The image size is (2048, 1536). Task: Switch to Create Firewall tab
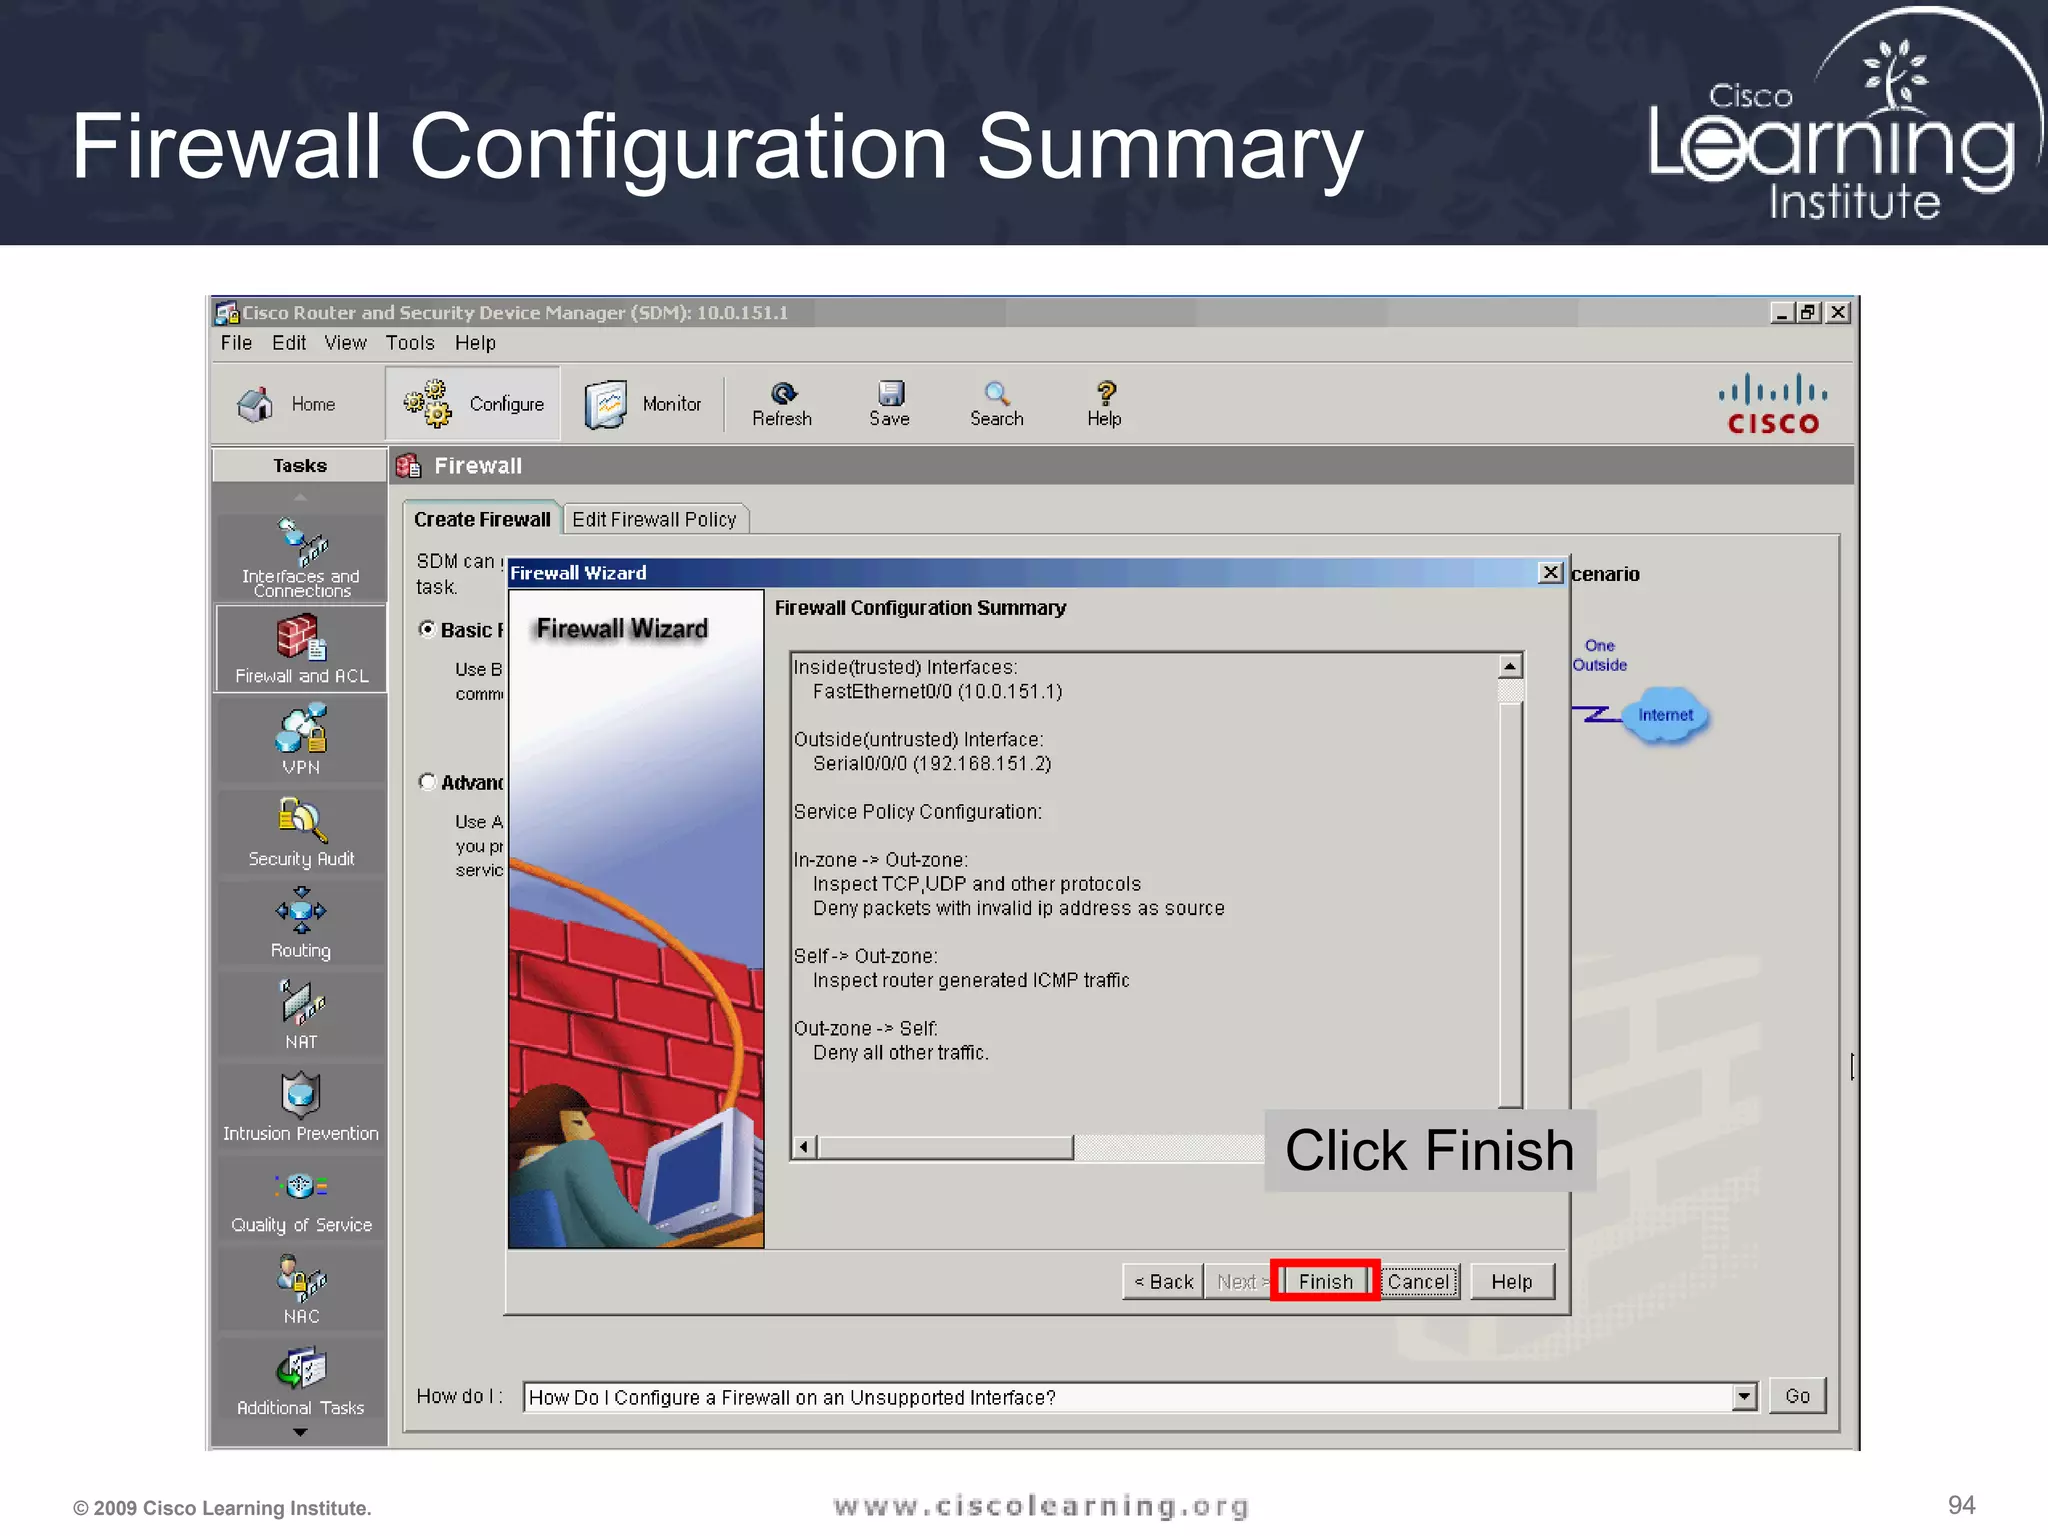482,519
